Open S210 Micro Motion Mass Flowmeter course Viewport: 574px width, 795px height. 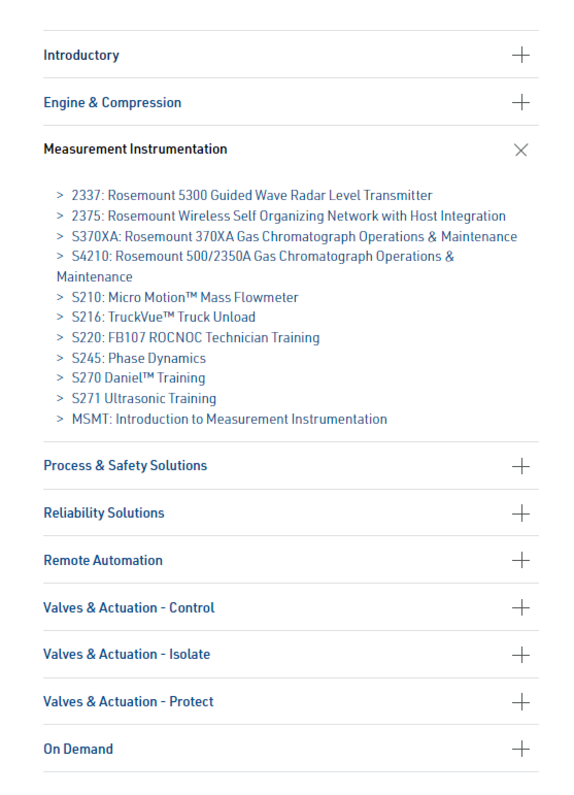[x=185, y=297]
